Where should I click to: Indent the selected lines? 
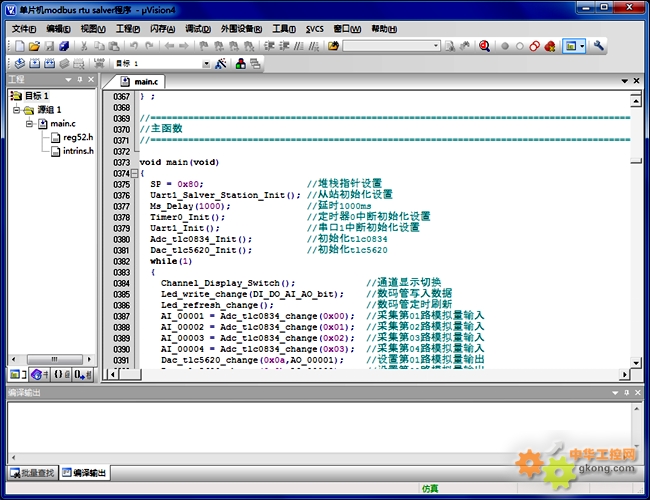(x=269, y=46)
